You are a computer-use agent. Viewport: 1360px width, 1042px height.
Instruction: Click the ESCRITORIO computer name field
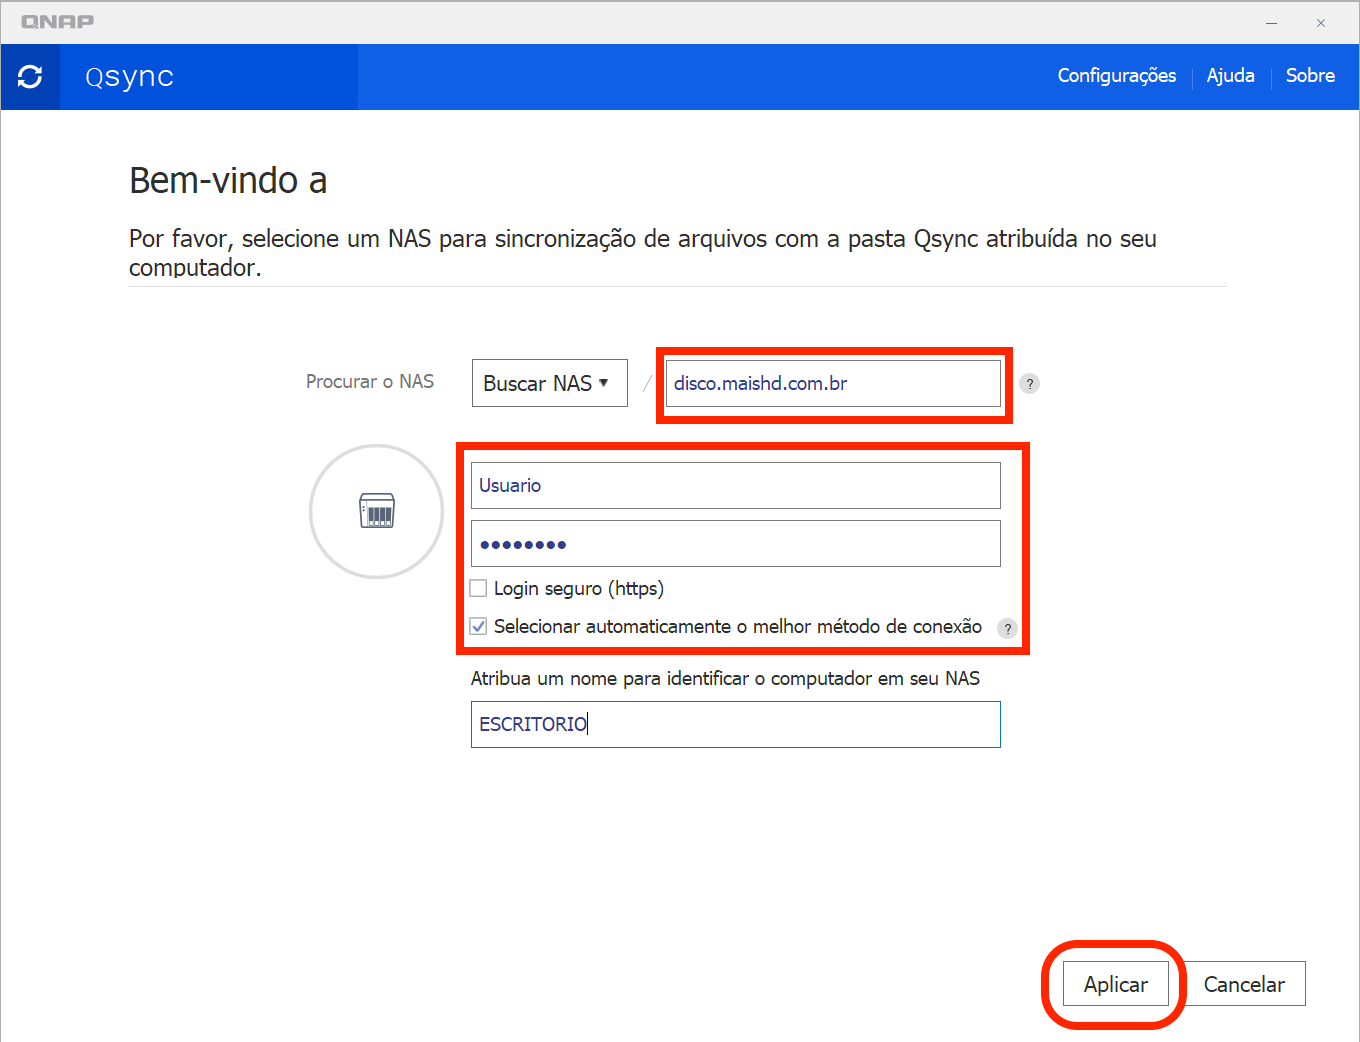point(735,724)
